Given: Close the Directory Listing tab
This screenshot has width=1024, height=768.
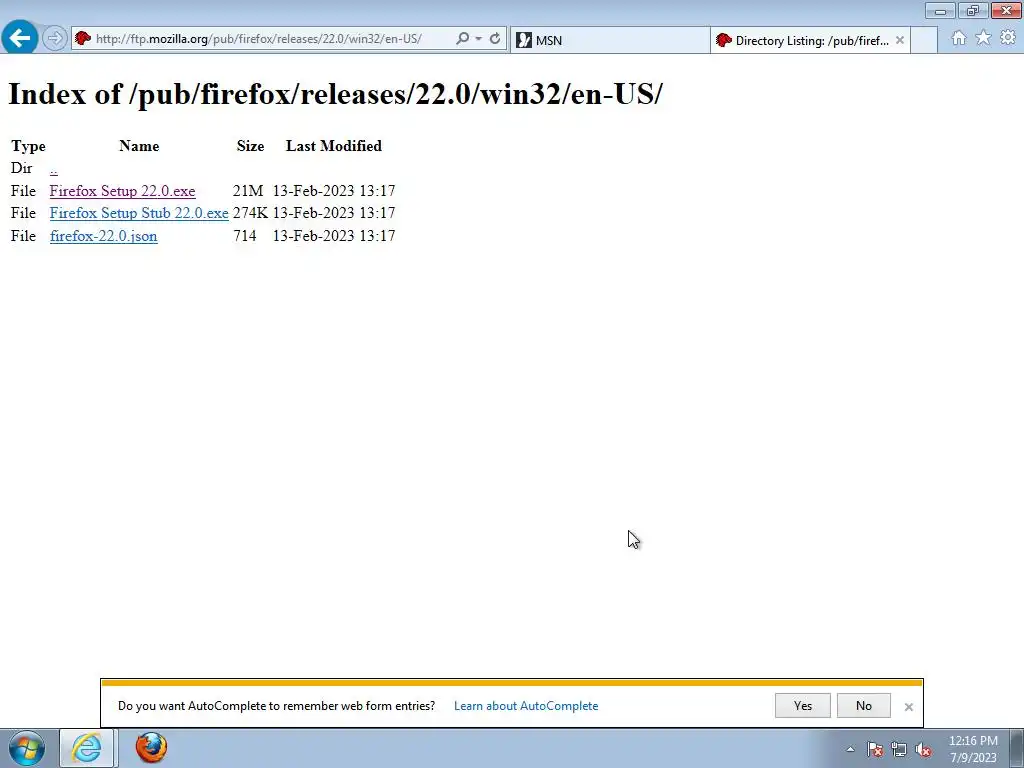Looking at the screenshot, I should click(x=900, y=40).
